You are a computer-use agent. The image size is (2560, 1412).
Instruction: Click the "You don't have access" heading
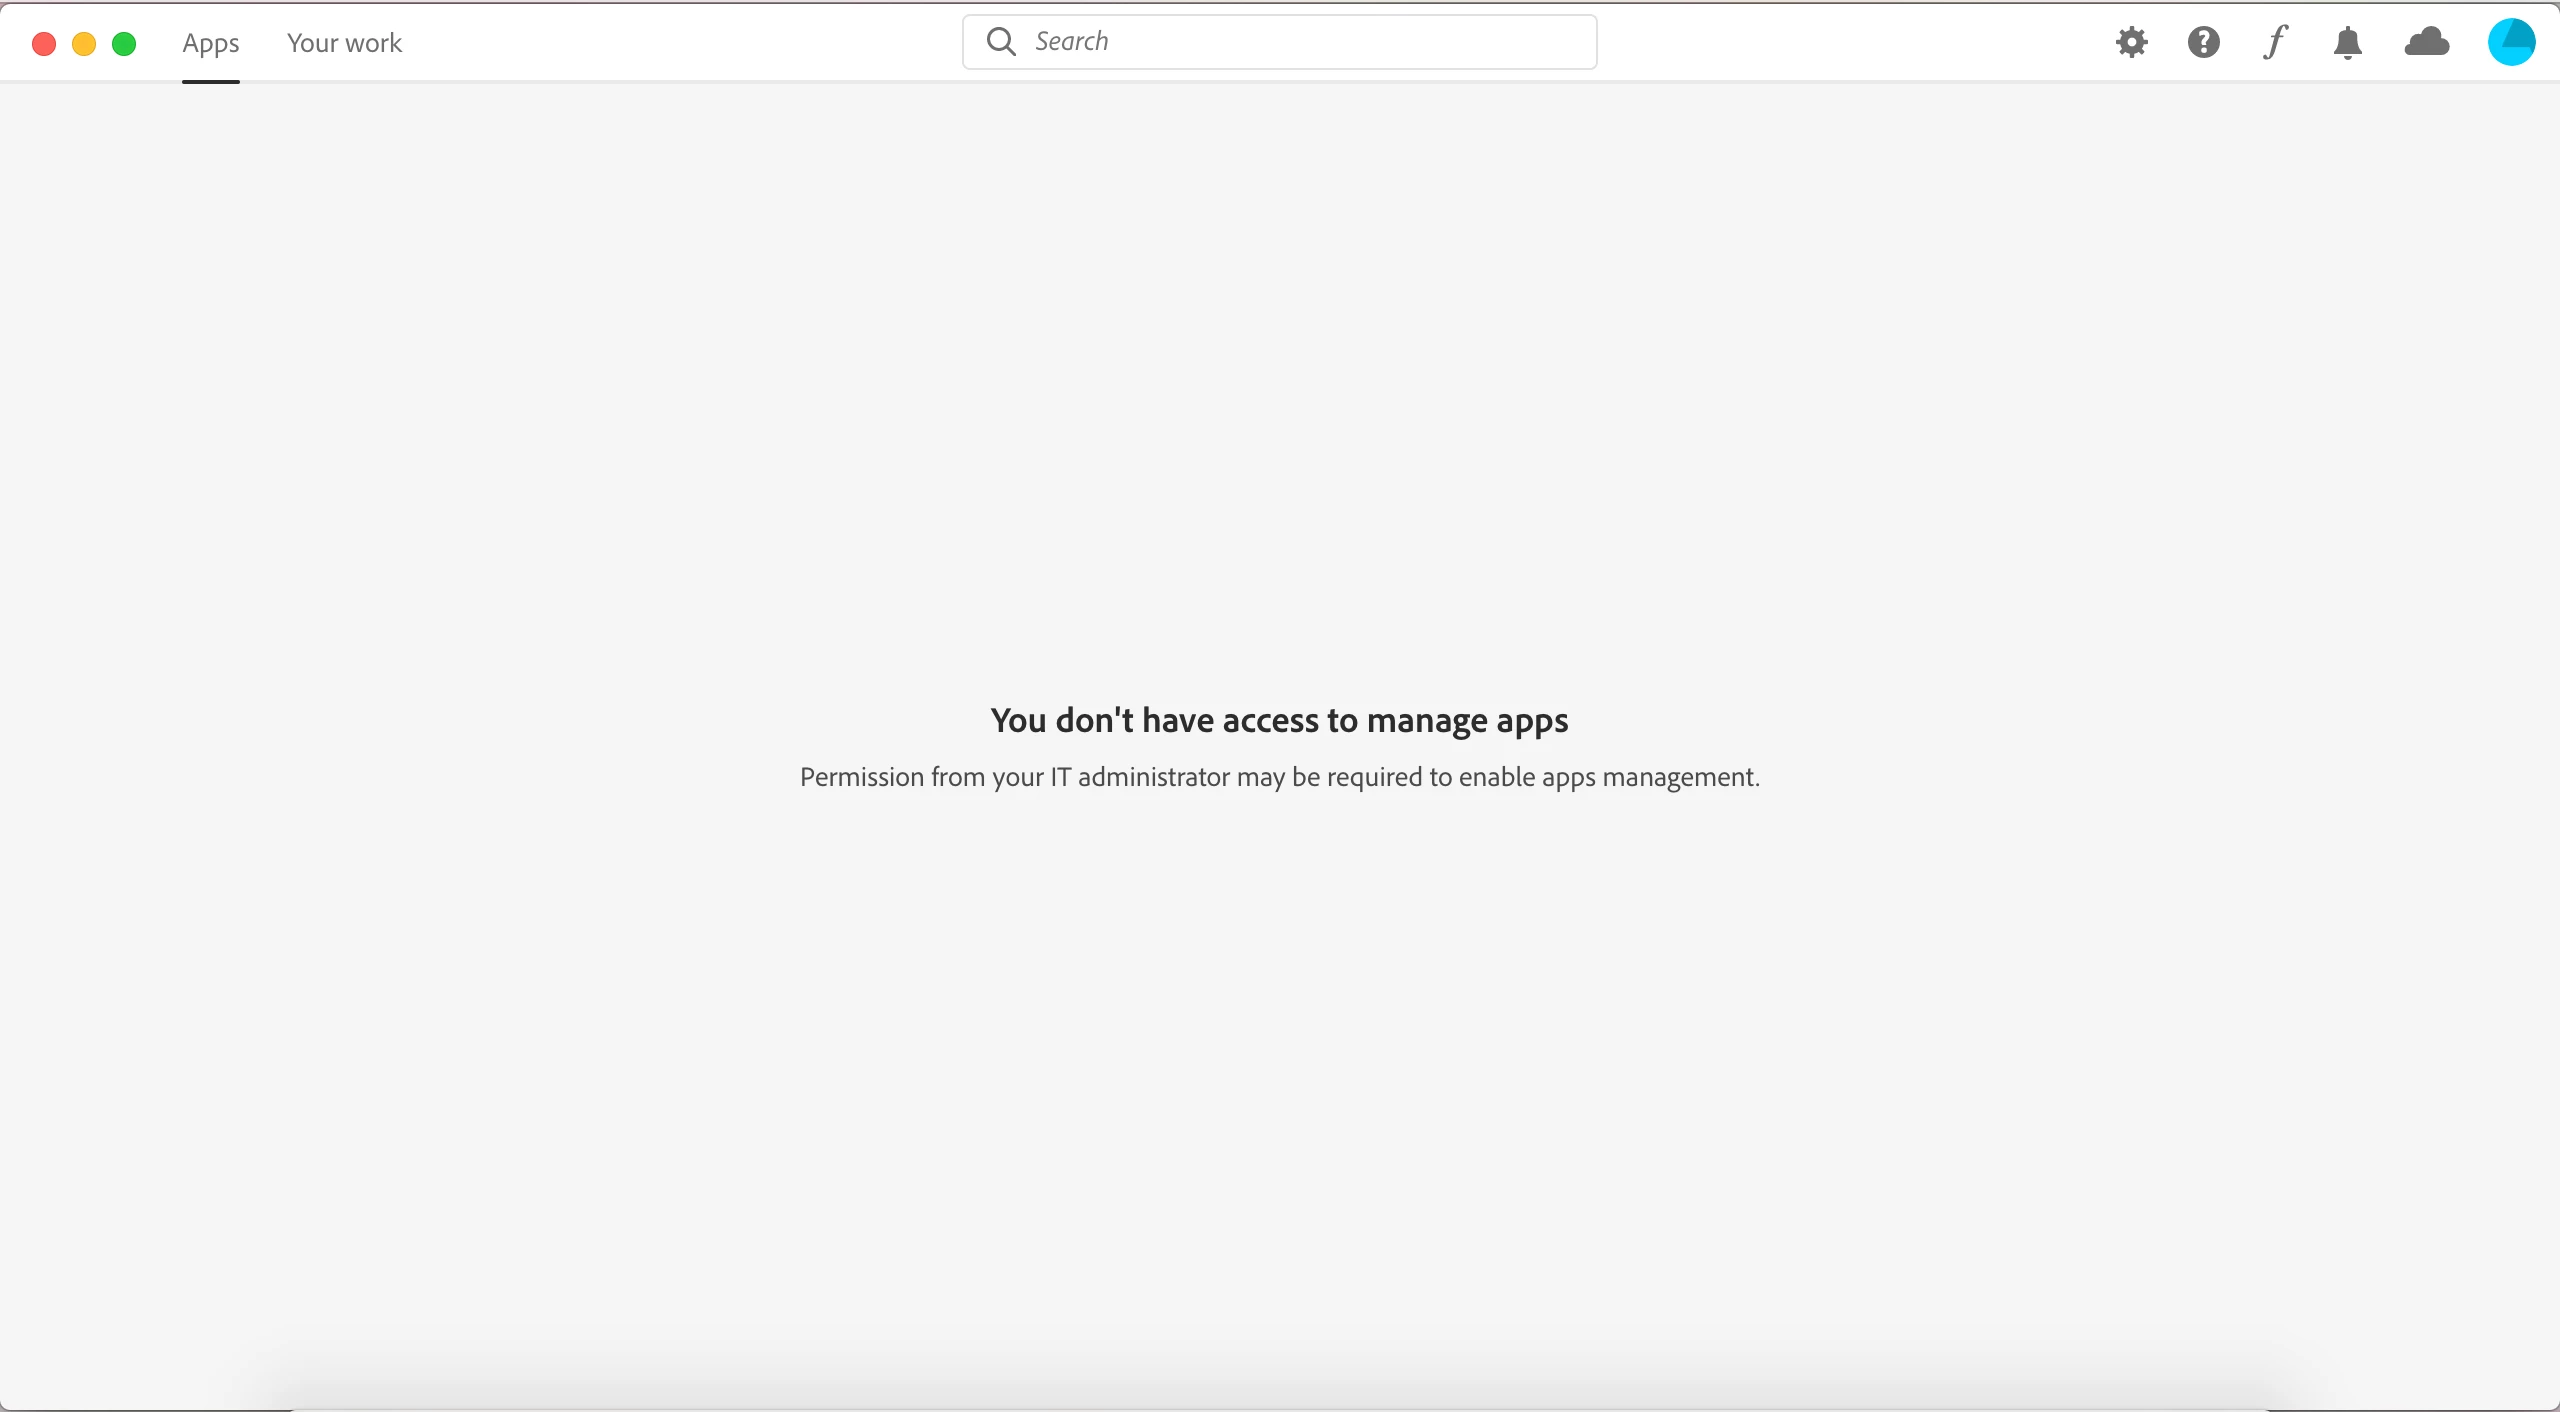[x=1279, y=720]
